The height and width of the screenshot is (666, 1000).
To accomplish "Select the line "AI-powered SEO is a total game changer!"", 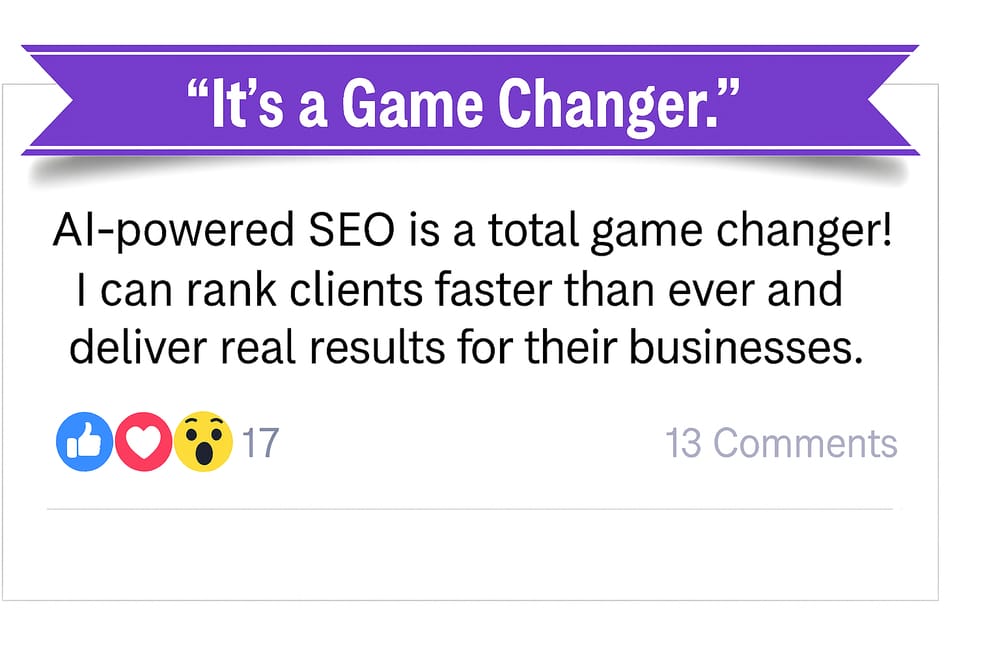I will pos(473,231).
